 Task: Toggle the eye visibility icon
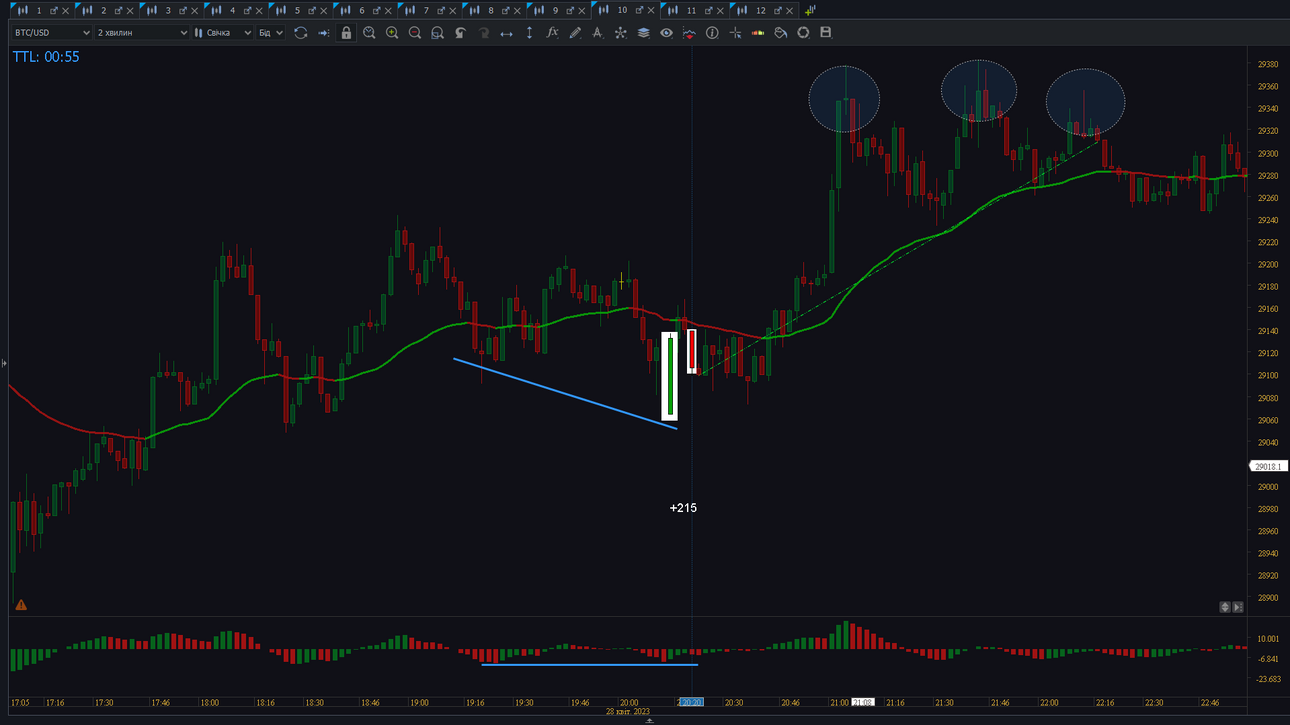coord(666,33)
